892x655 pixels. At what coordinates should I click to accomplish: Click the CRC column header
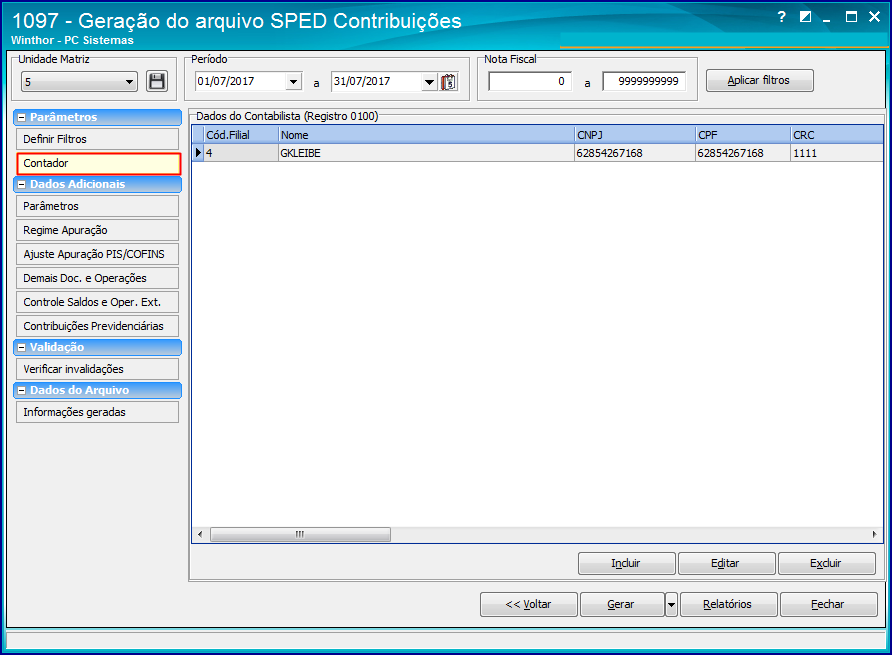click(837, 135)
